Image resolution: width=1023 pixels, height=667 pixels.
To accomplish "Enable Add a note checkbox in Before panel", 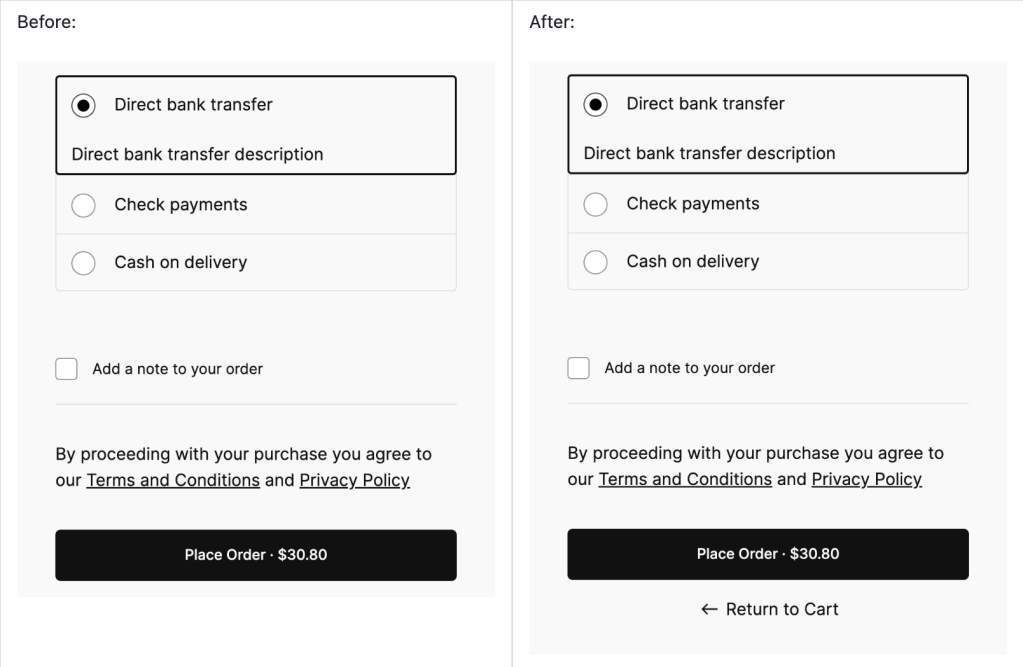I will click(66, 369).
